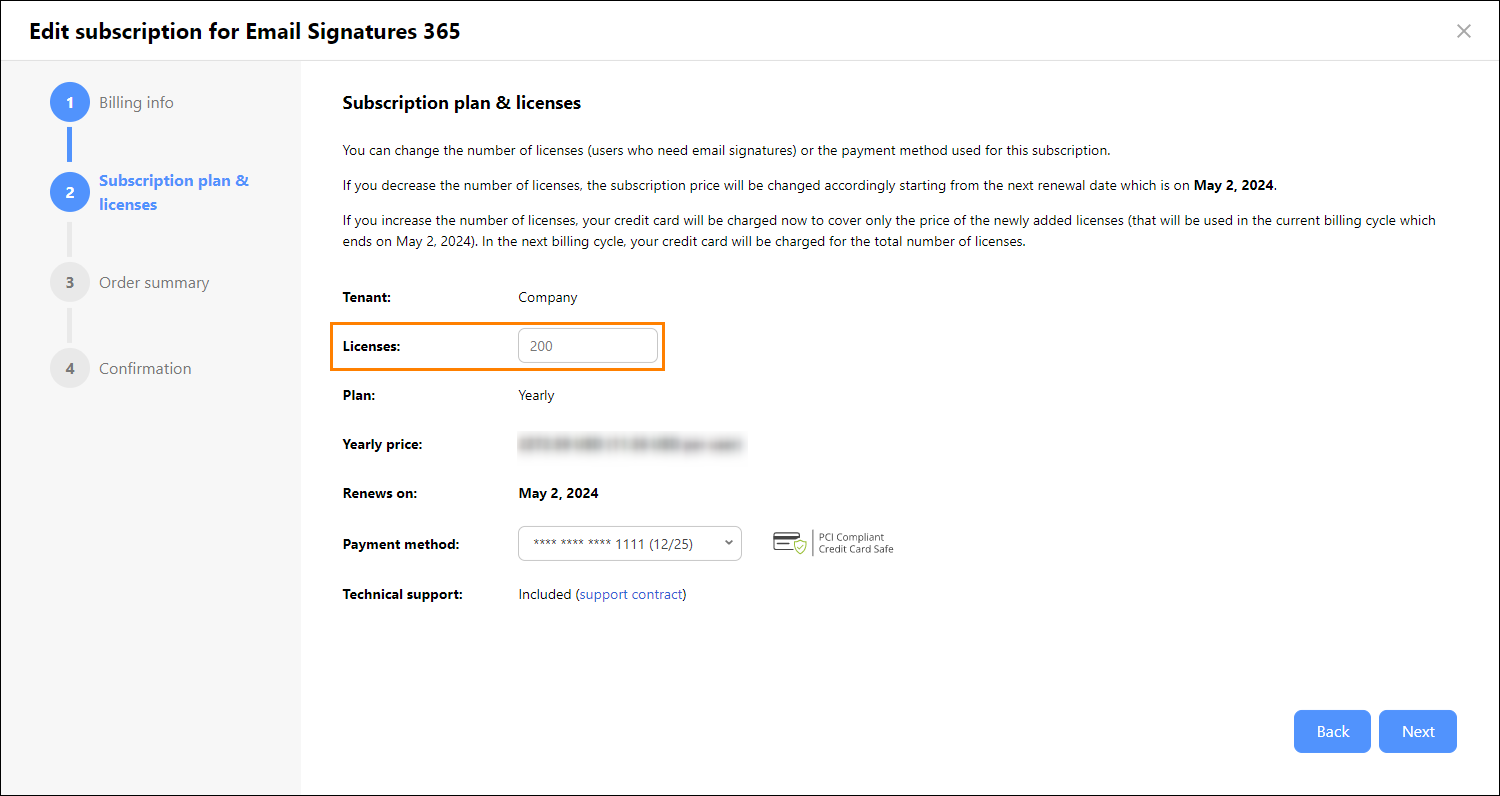Click the step 1 circle icon

[x=70, y=103]
